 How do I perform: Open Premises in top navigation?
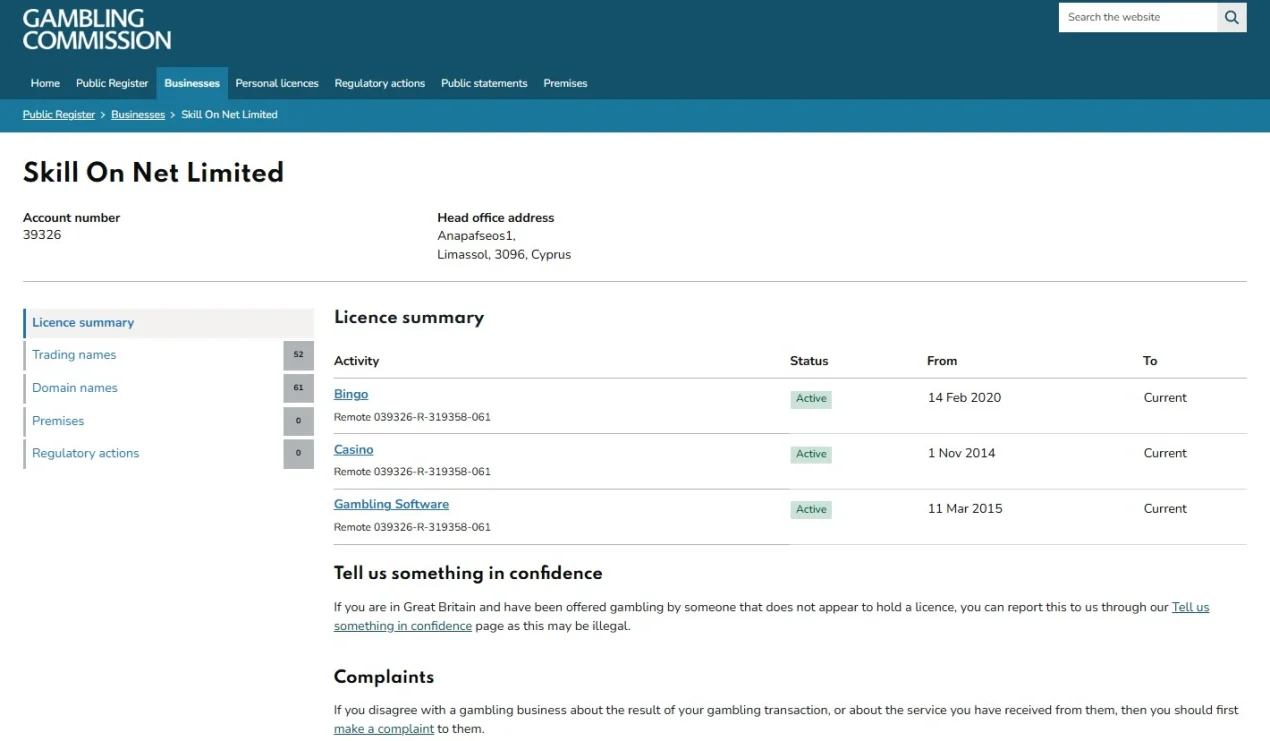[565, 83]
